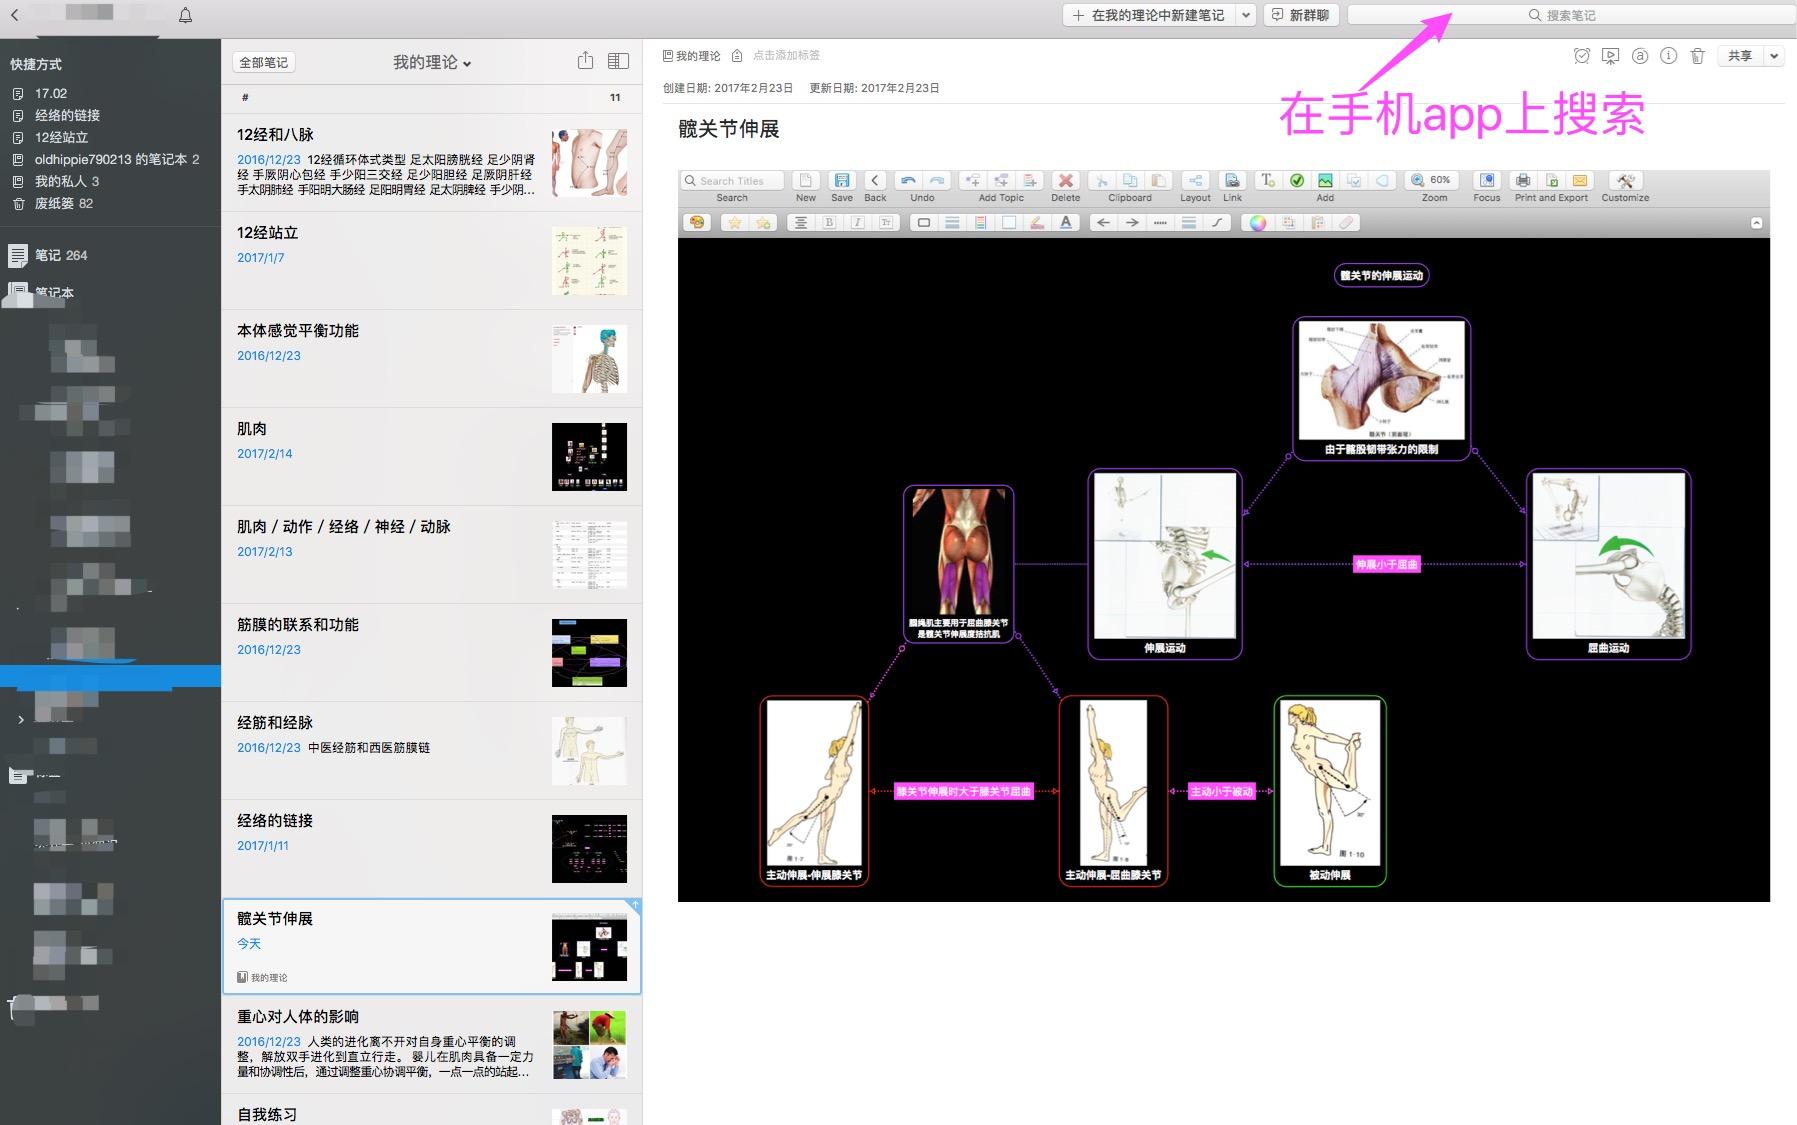Screen dimensions: 1797x1125
Task: Open note 12经站立 in the note list
Action: pos(431,260)
